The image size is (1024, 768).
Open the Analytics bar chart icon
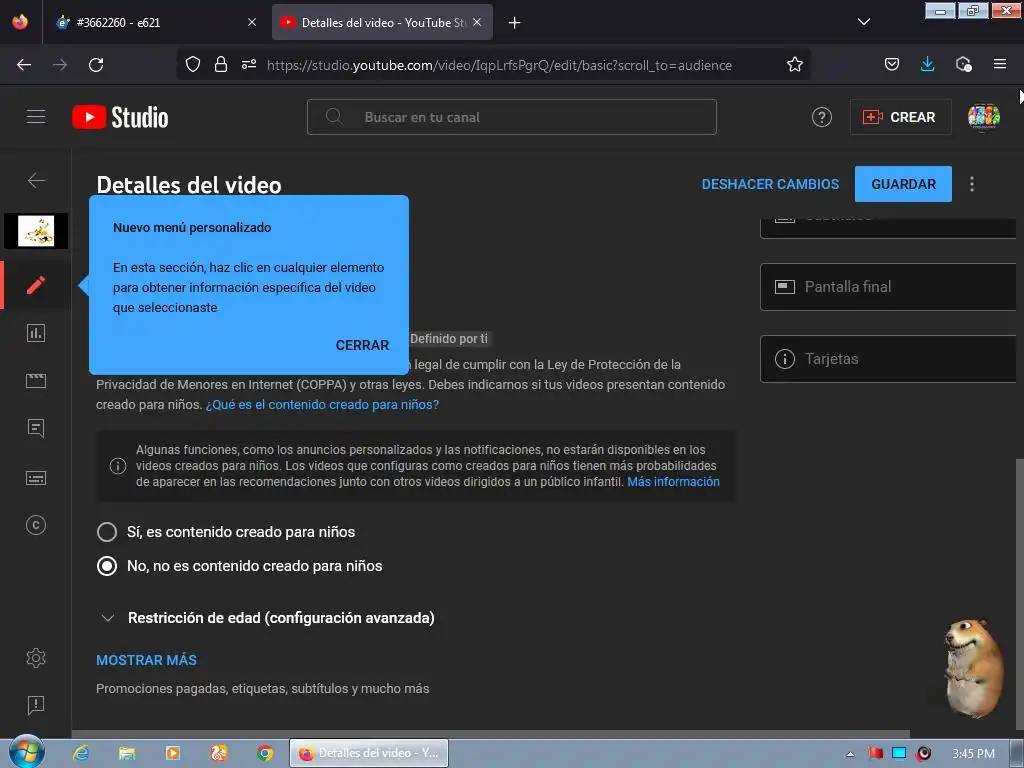tap(36, 333)
